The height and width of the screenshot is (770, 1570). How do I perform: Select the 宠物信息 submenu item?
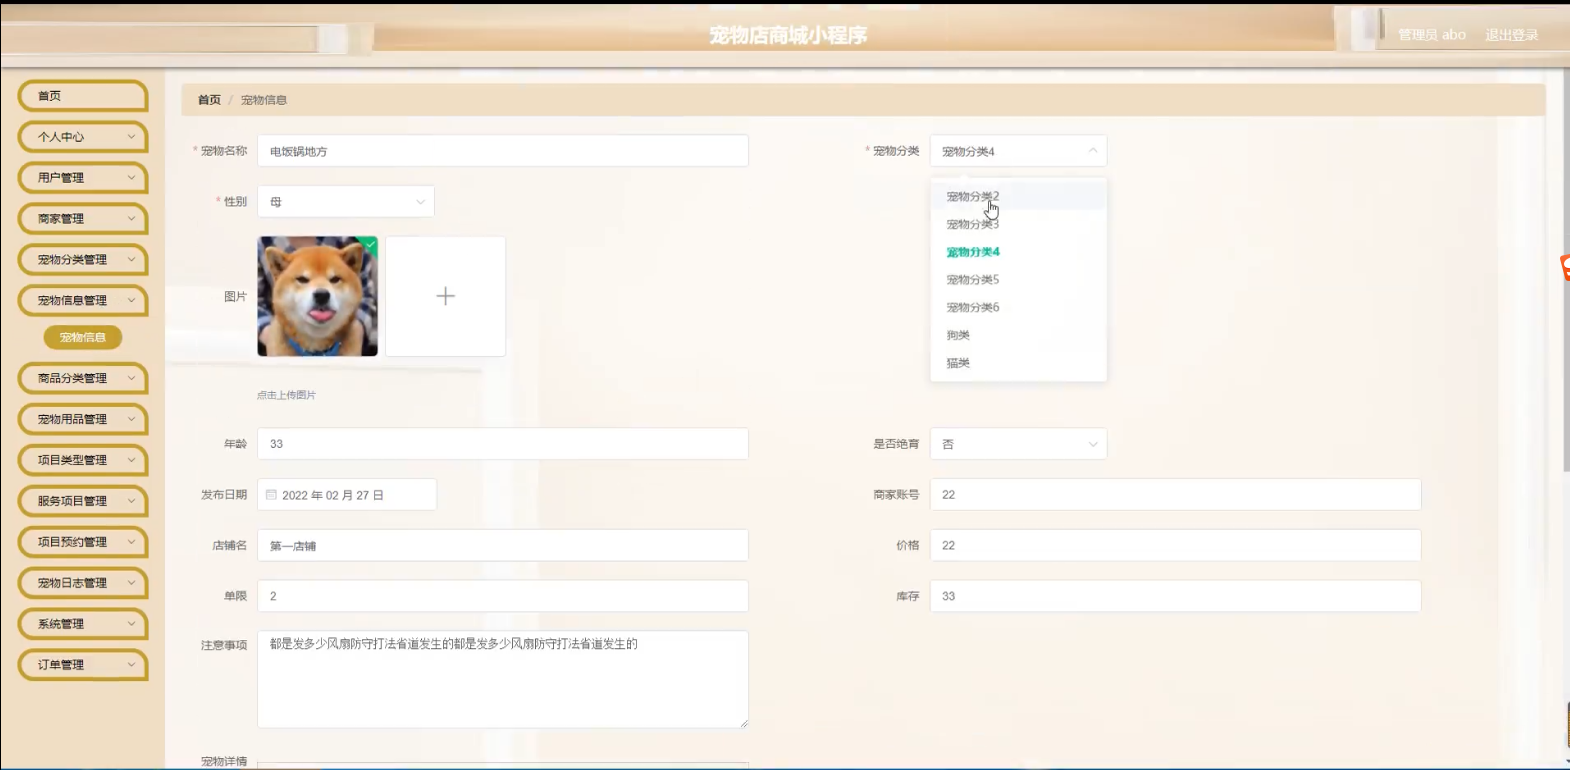point(83,338)
